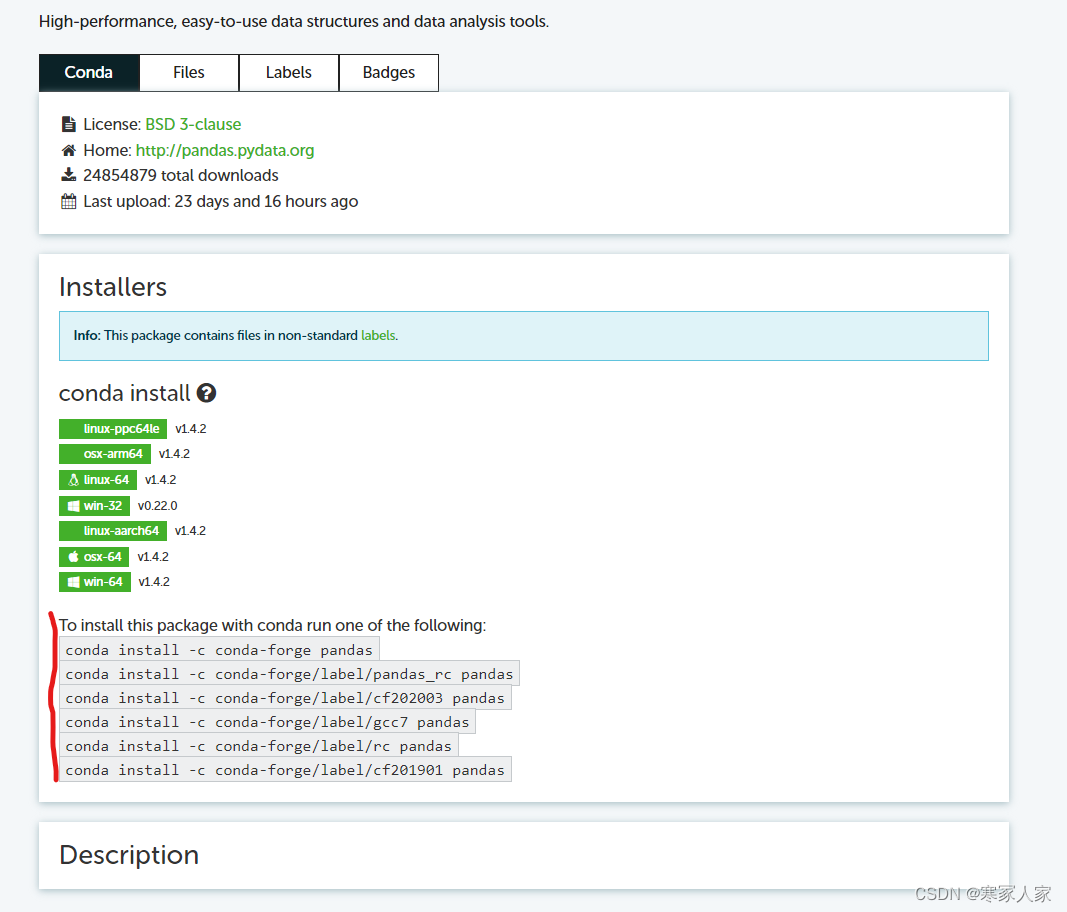1067x912 pixels.
Task: Click the Last upload 23 days text
Action: (220, 201)
